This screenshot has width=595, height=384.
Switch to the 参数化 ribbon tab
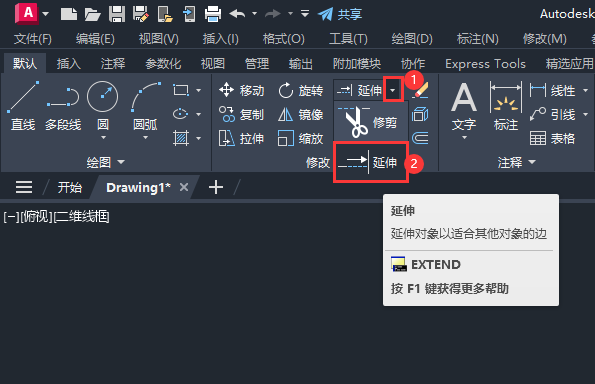tap(163, 63)
